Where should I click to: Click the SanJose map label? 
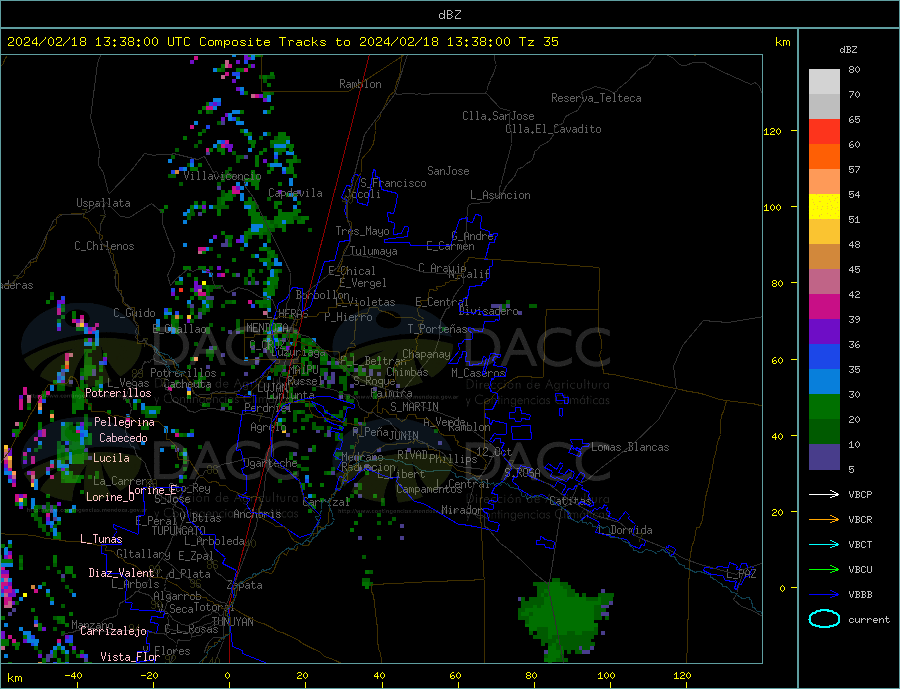(x=448, y=171)
